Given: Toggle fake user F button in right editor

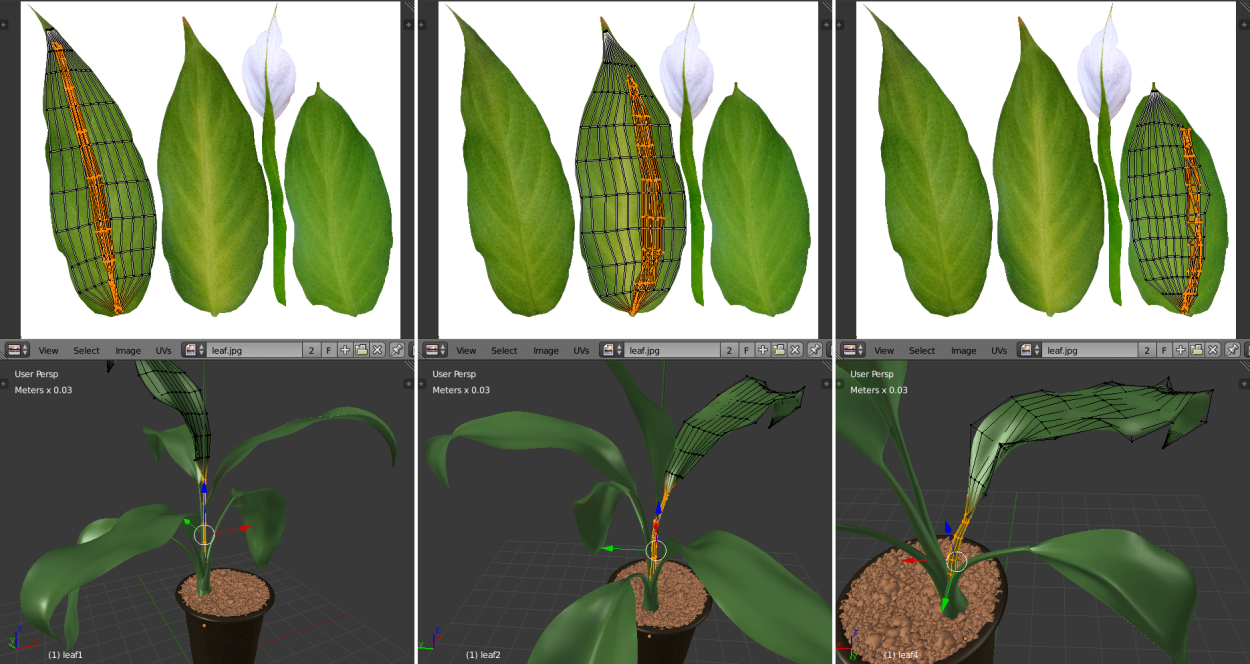Looking at the screenshot, I should pyautogui.click(x=1164, y=350).
